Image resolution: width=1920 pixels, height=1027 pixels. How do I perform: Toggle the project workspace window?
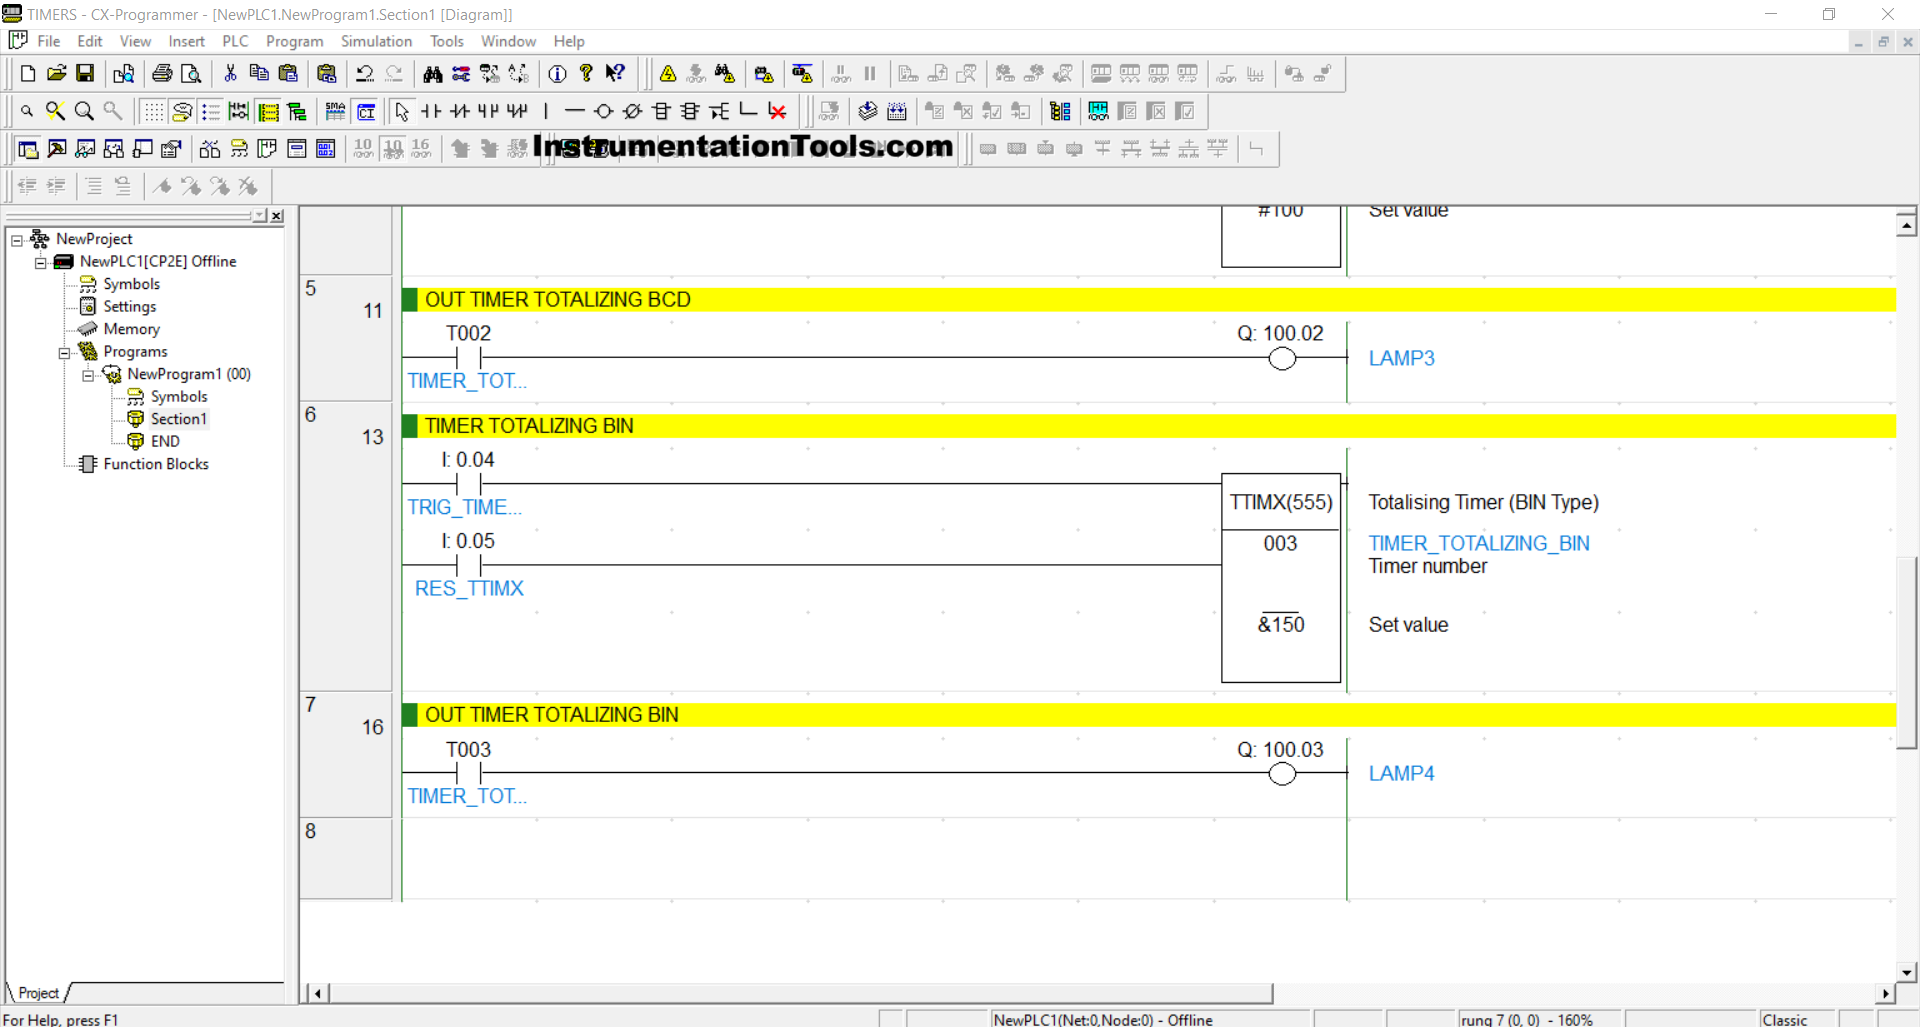[x=28, y=149]
